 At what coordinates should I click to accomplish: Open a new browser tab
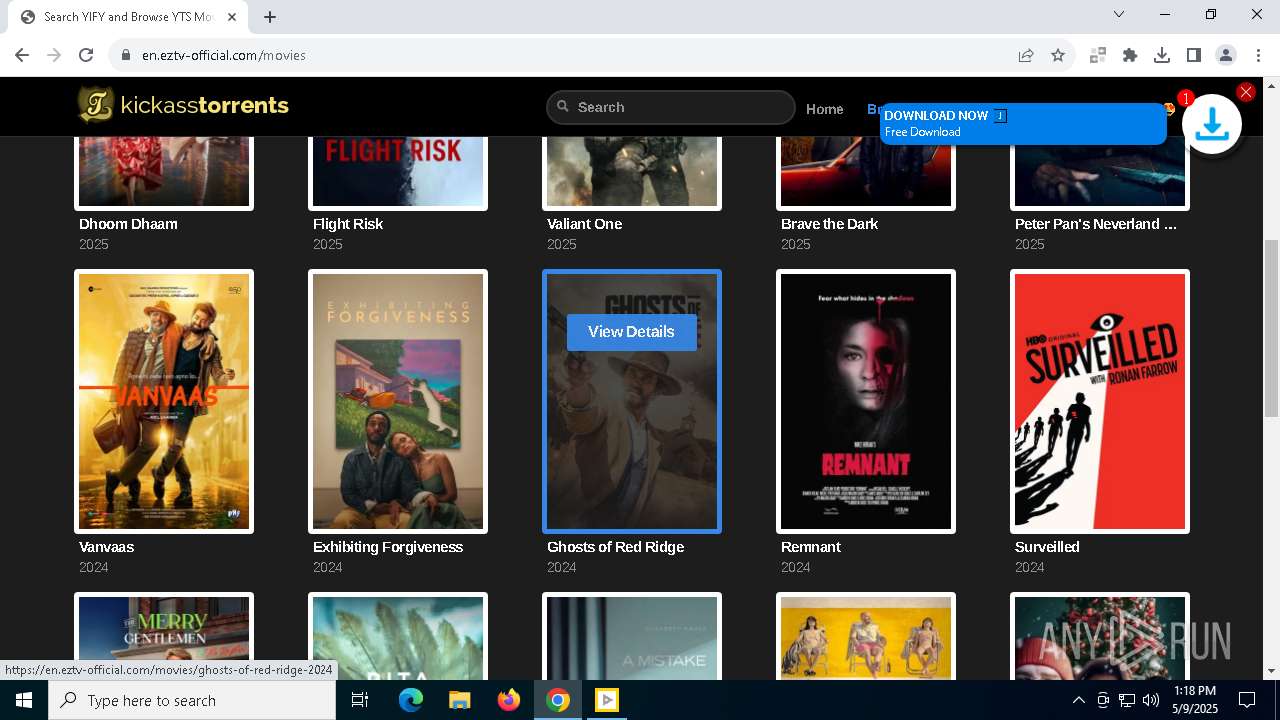click(x=270, y=17)
